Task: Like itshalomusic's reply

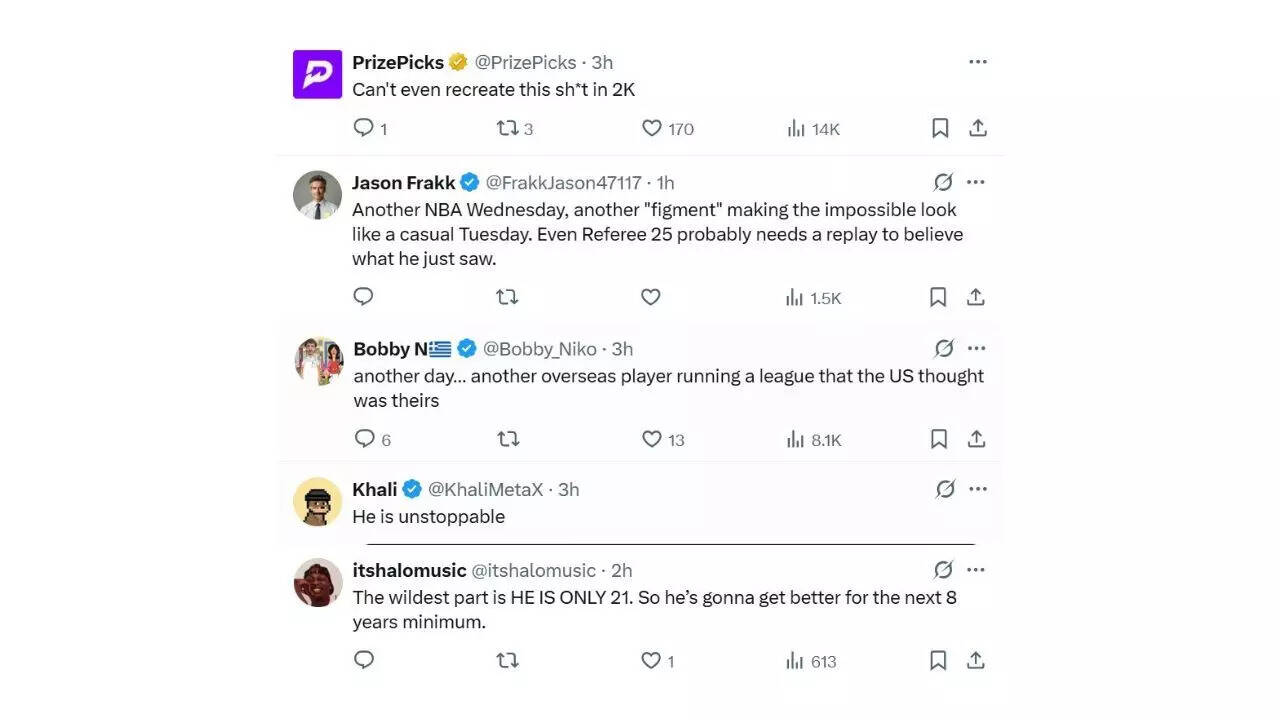Action: [650, 660]
